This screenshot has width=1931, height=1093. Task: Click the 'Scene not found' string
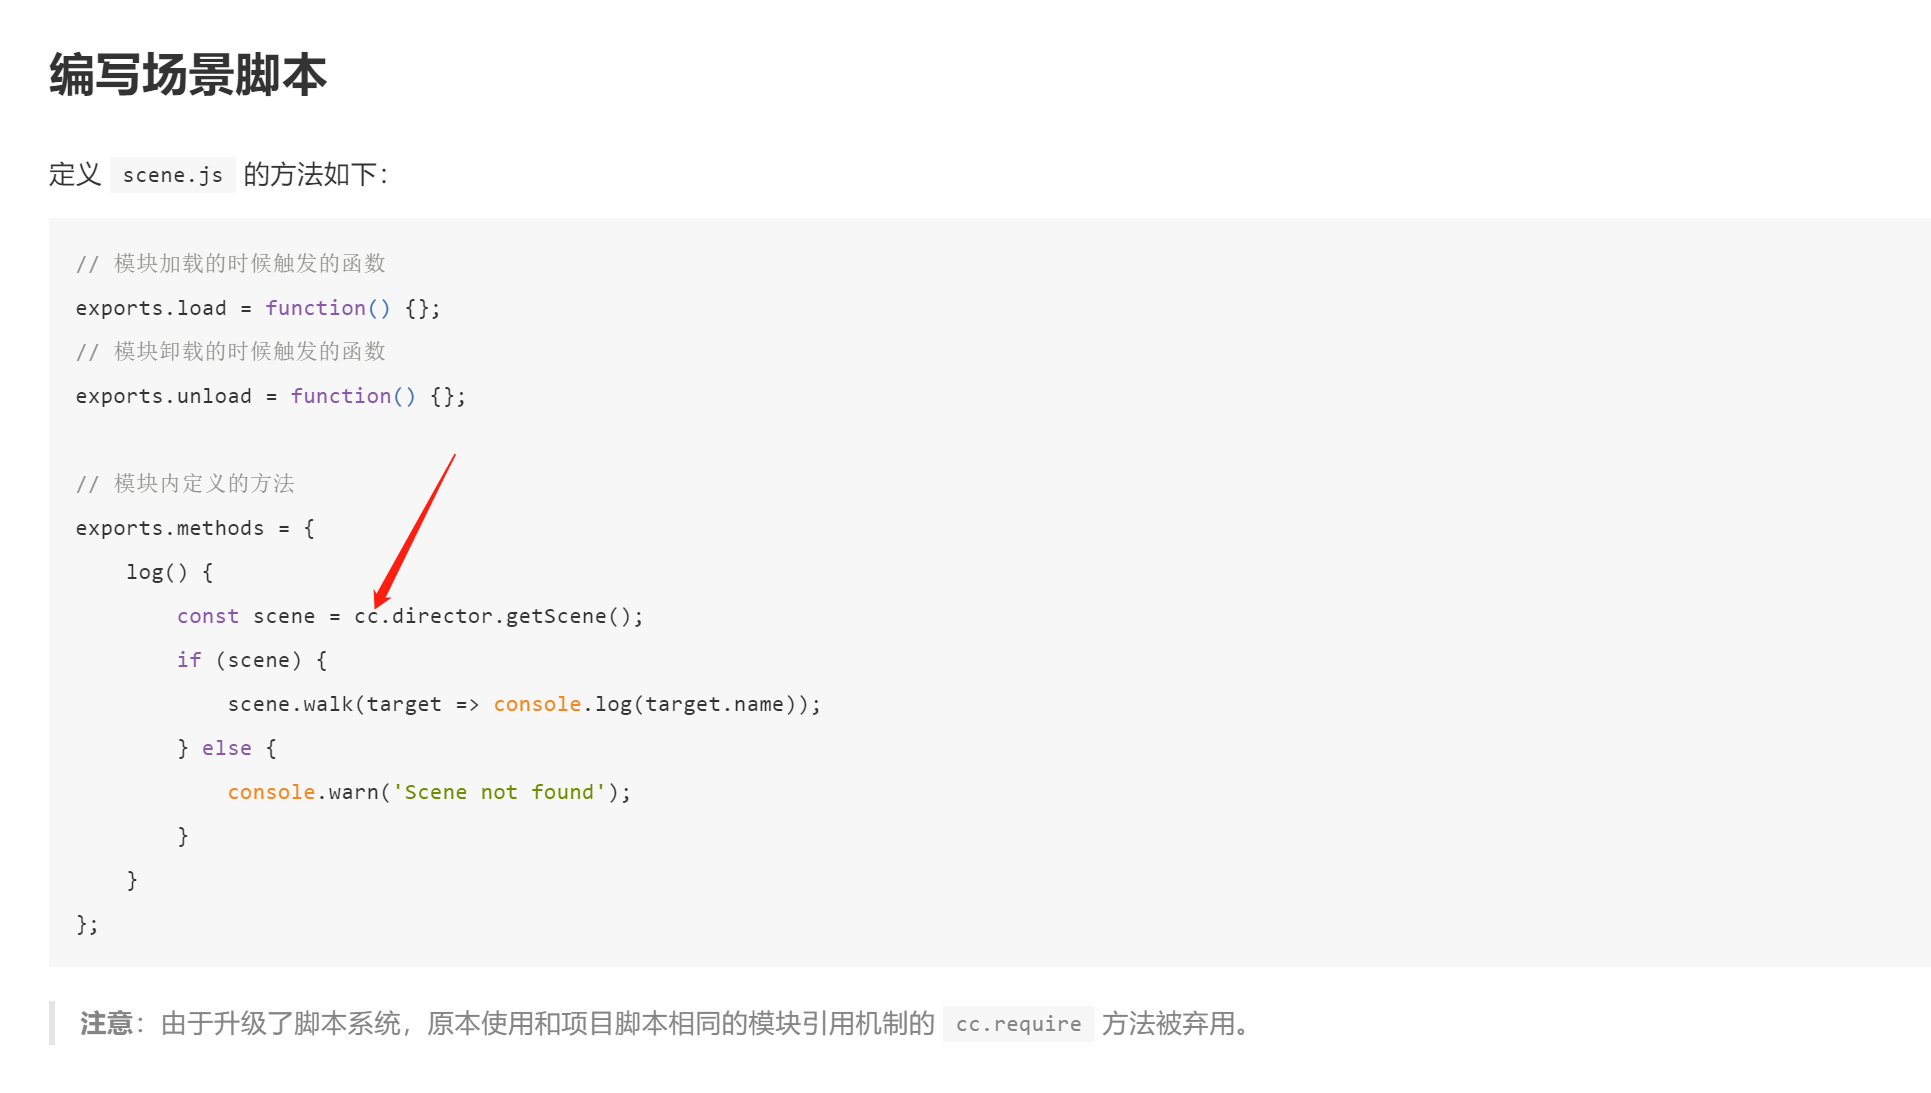[x=500, y=792]
